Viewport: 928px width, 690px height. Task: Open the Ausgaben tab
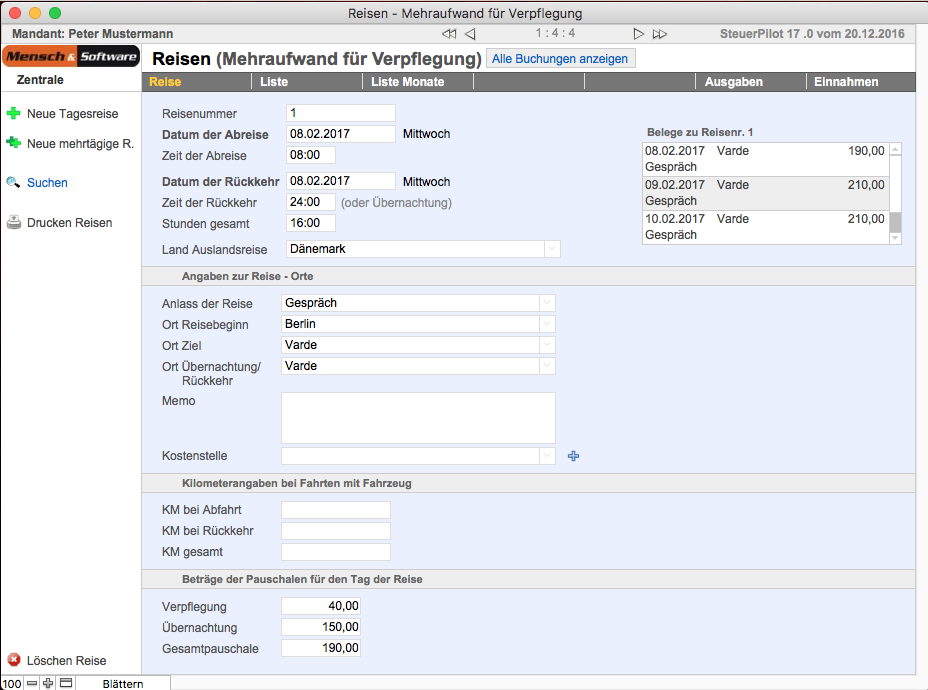click(x=734, y=82)
